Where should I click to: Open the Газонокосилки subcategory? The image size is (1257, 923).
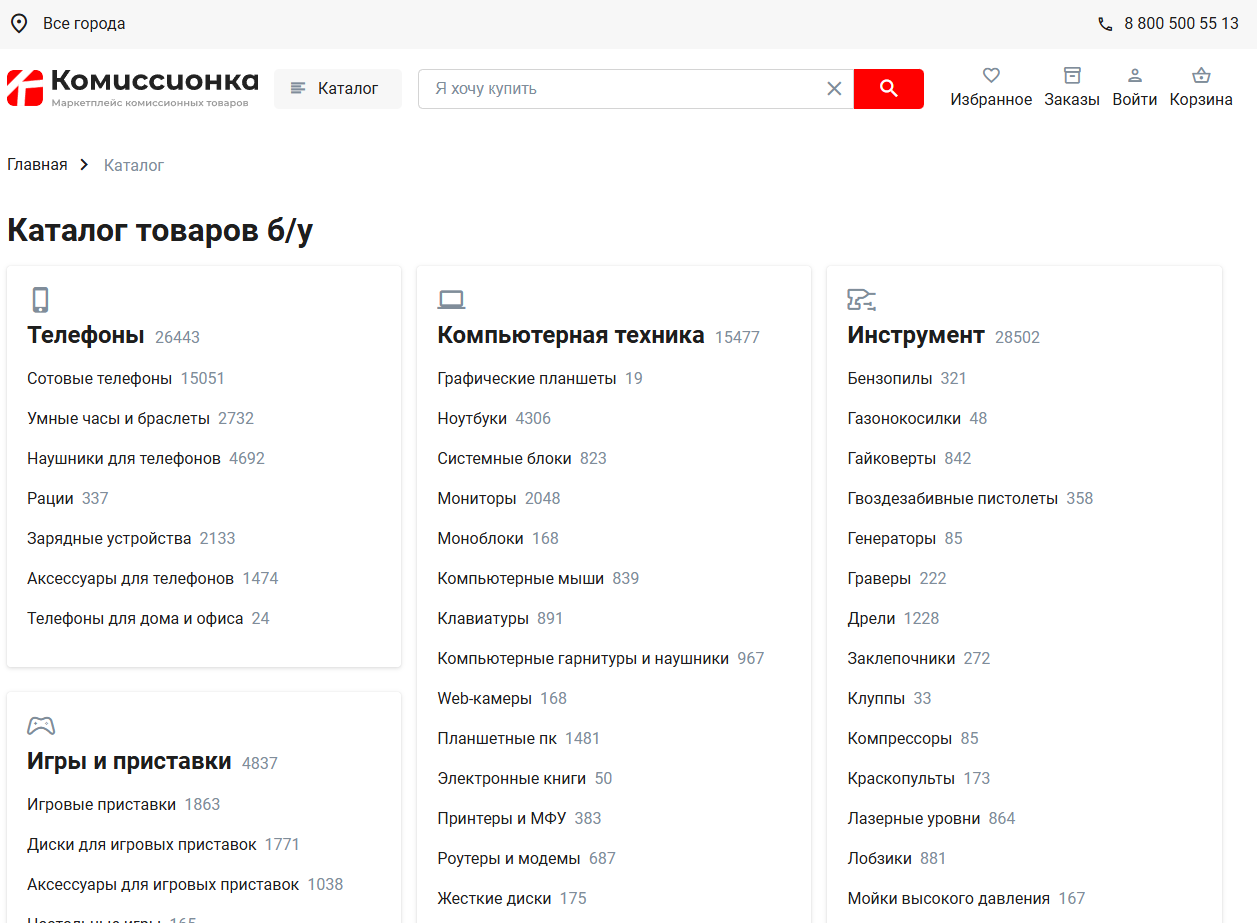coord(904,418)
